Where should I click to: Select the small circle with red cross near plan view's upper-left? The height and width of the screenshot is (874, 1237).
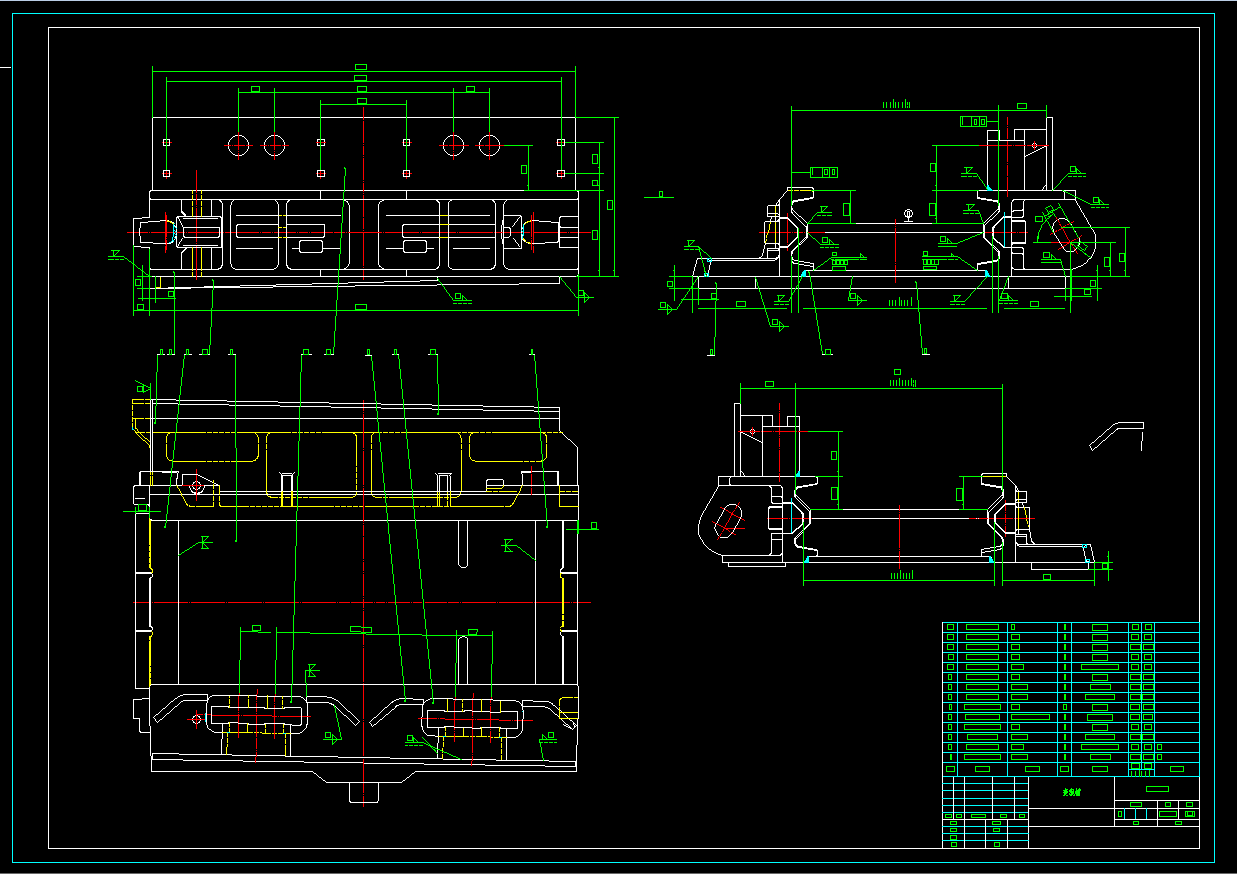197,486
